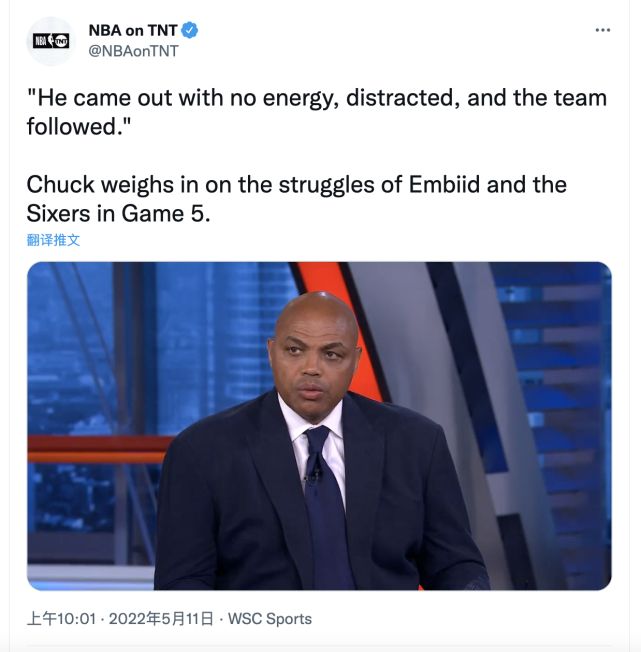The image size is (641, 652).
Task: Click the TNT logo inside the avatar
Action: point(59,41)
